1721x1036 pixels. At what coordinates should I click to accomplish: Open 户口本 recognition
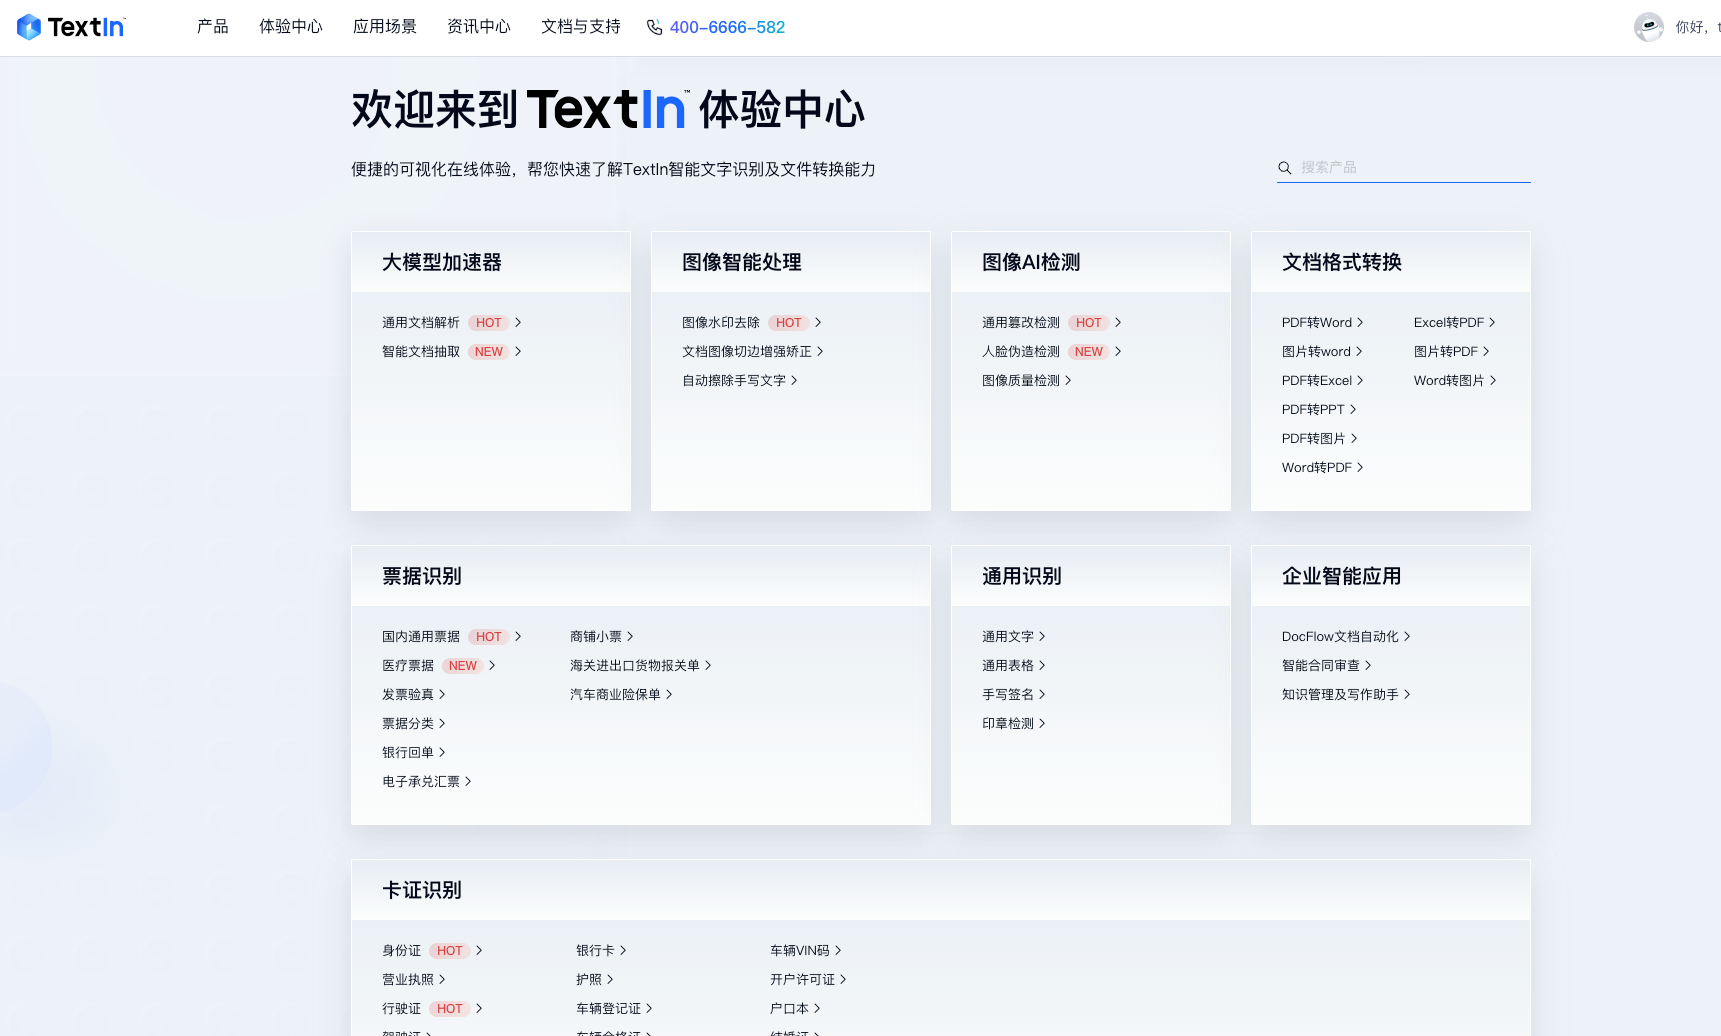click(789, 1009)
